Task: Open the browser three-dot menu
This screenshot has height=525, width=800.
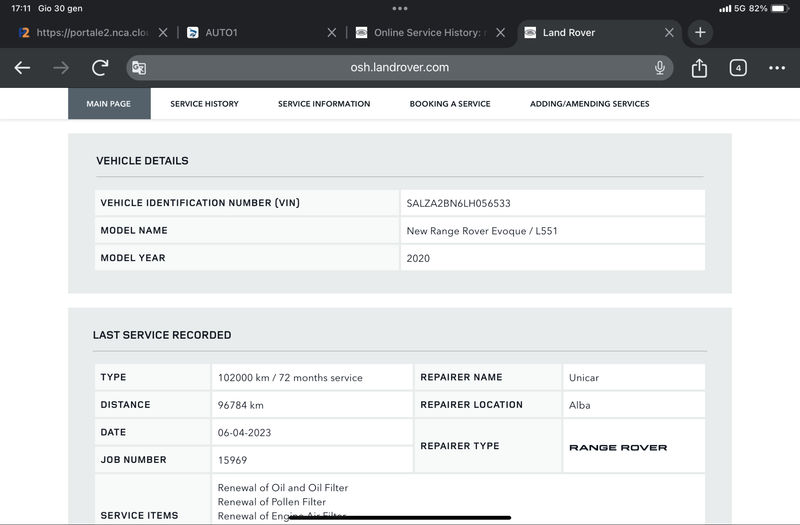Action: point(777,67)
